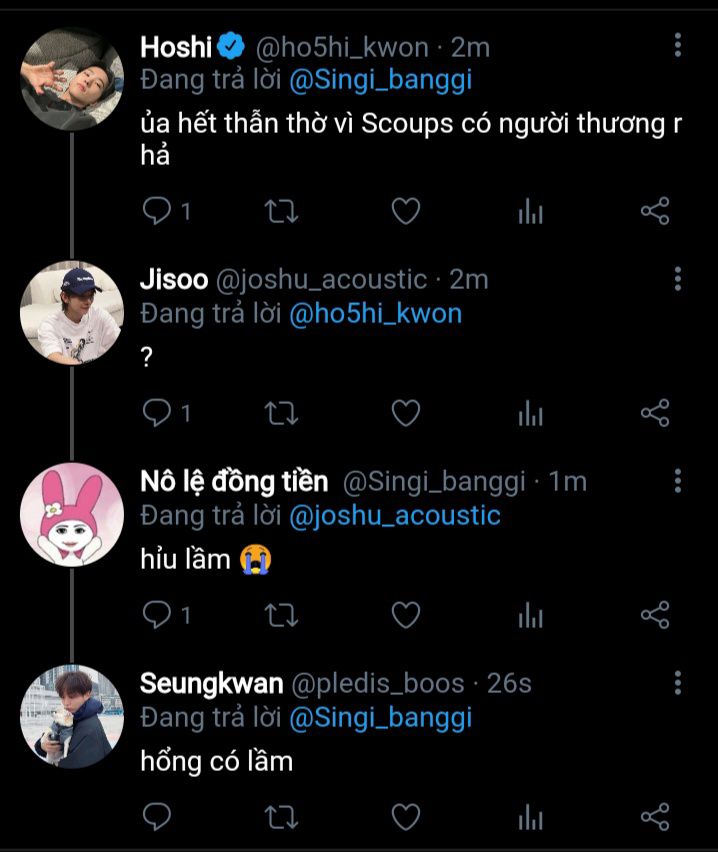Open more options on Seungkwan's tweet

click(x=678, y=683)
